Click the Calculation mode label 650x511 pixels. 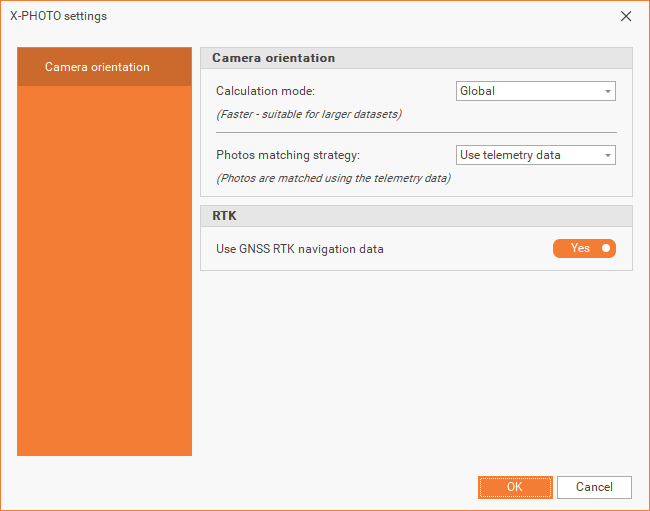click(265, 91)
